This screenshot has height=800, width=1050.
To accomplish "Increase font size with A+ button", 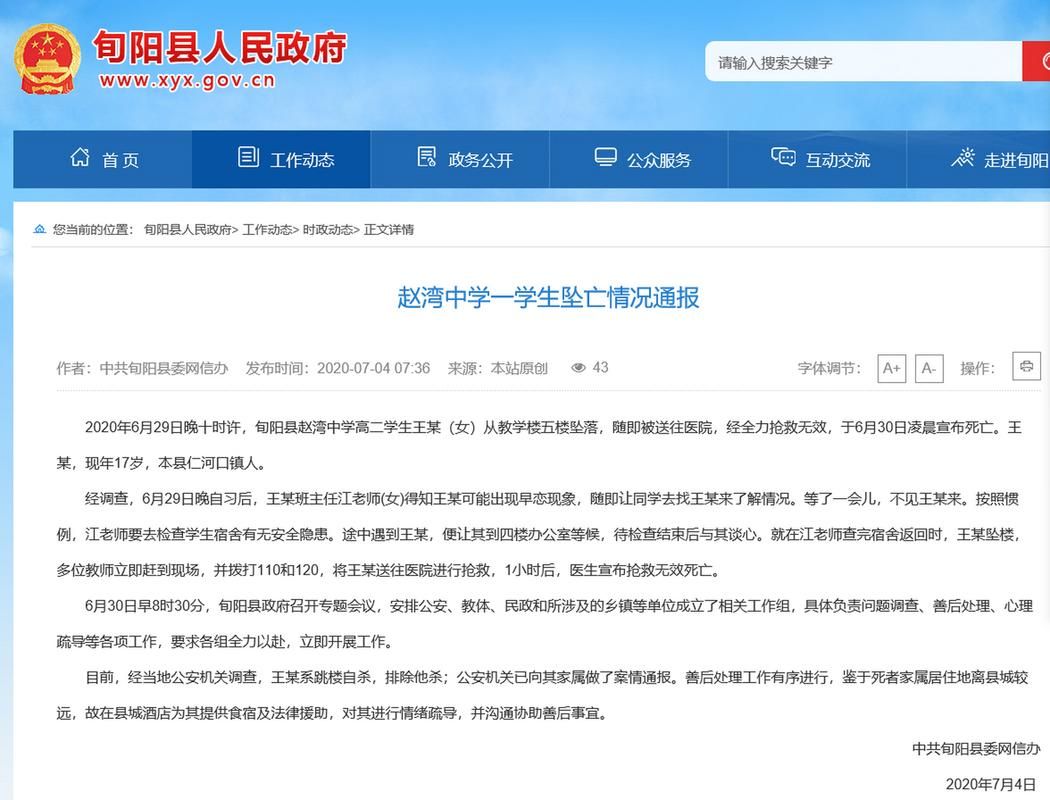I will point(892,368).
